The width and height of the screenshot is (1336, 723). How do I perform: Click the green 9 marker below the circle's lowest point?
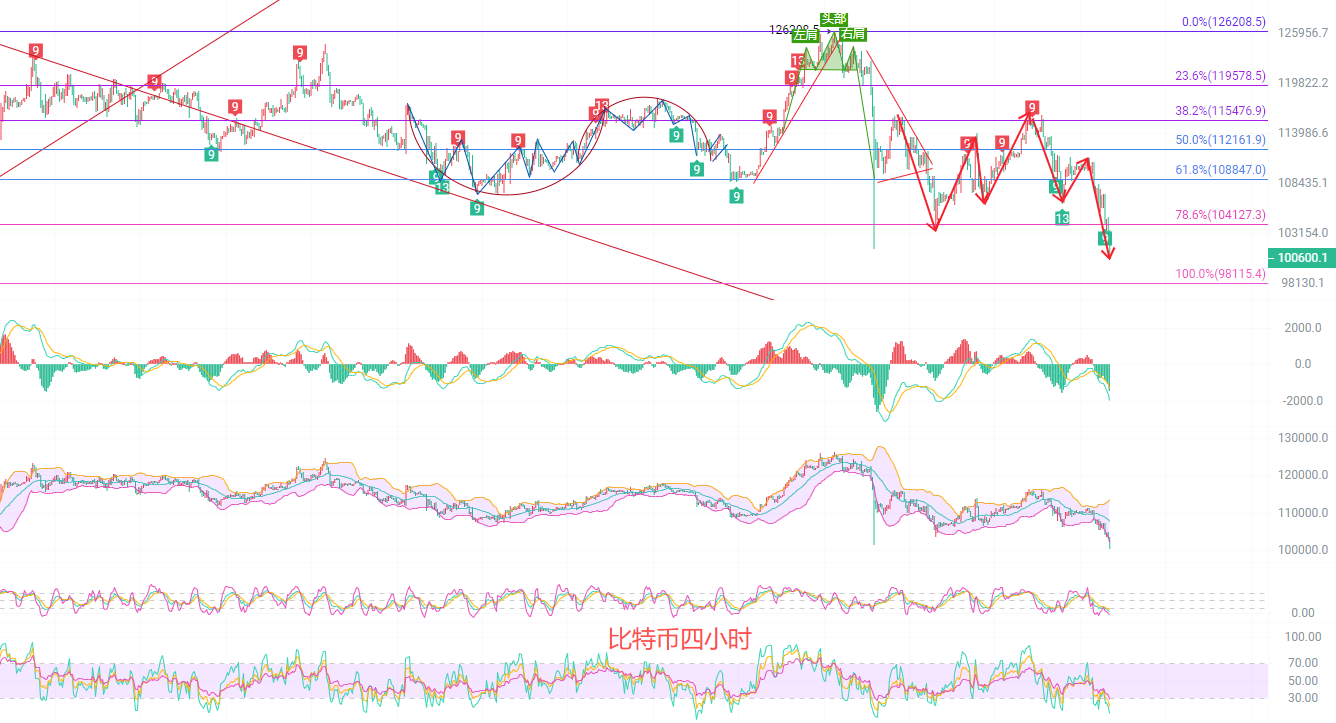pos(477,208)
